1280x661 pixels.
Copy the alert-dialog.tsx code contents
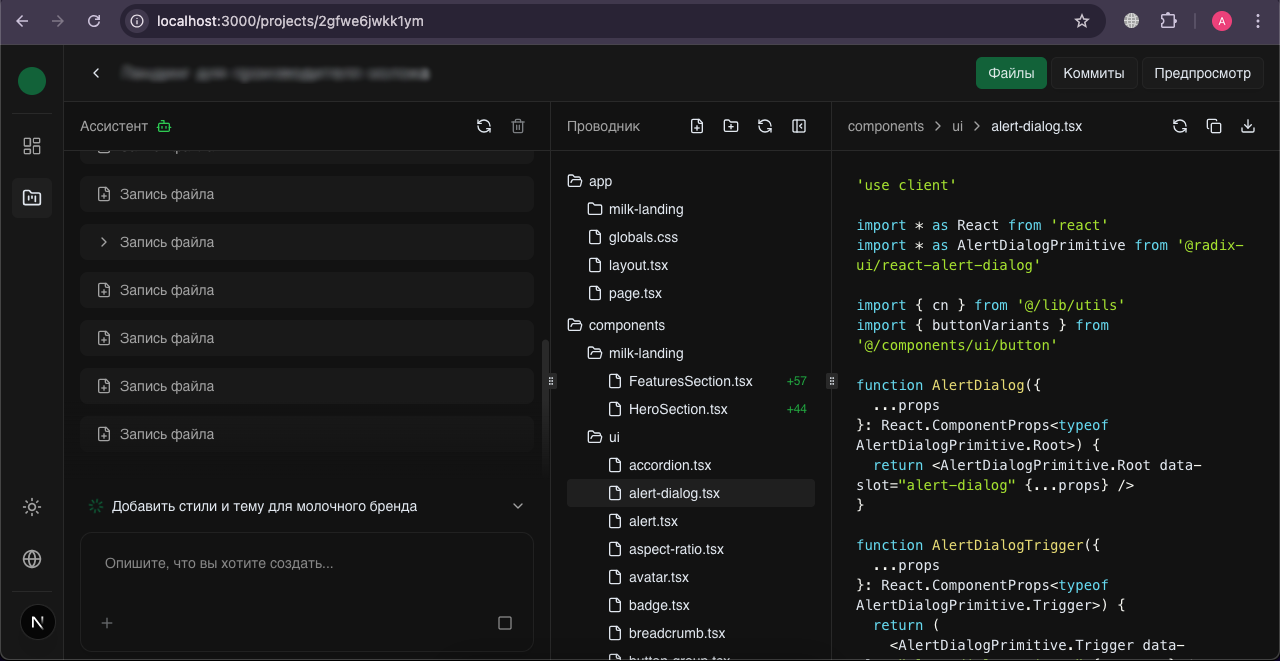(x=1214, y=126)
